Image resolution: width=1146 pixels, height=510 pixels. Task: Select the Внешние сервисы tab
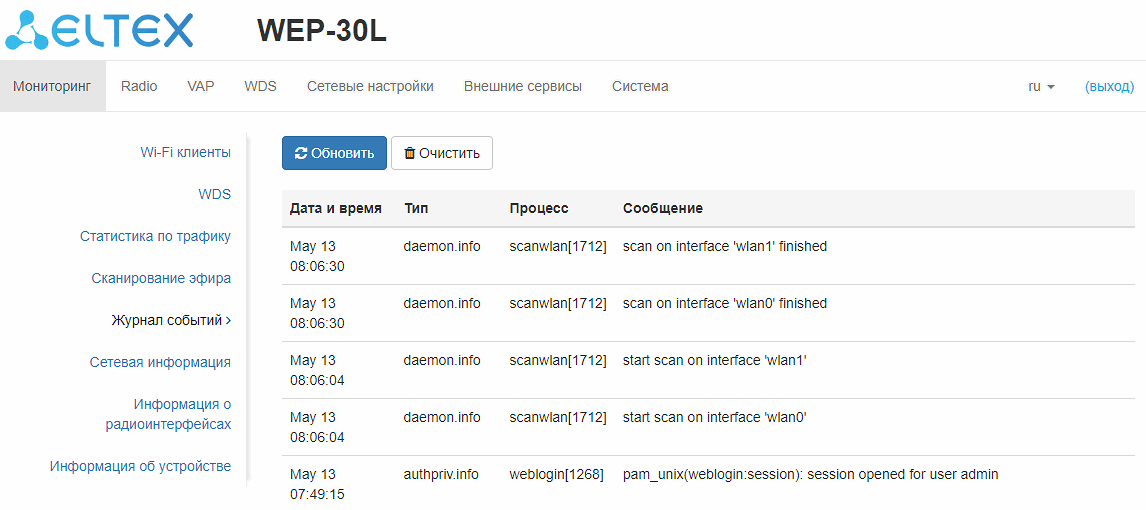(x=522, y=87)
